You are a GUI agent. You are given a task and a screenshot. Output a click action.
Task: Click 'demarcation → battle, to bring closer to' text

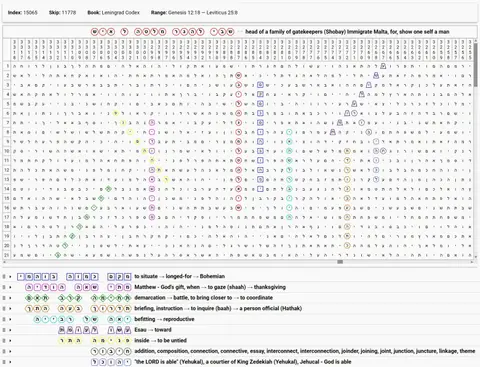pos(203,298)
